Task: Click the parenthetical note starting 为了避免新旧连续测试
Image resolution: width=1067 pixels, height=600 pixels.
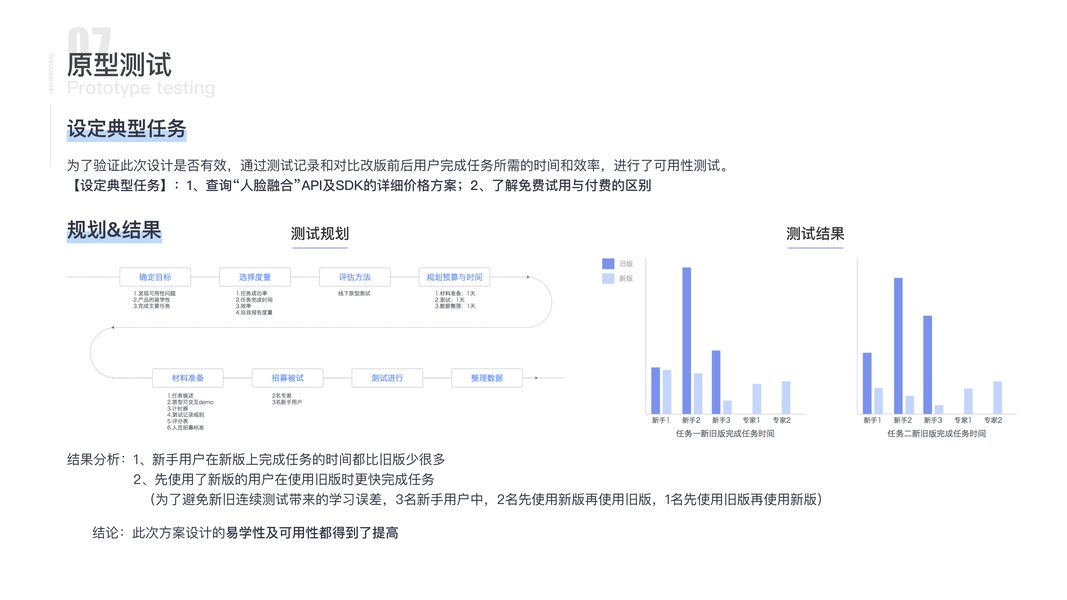Action: point(485,499)
